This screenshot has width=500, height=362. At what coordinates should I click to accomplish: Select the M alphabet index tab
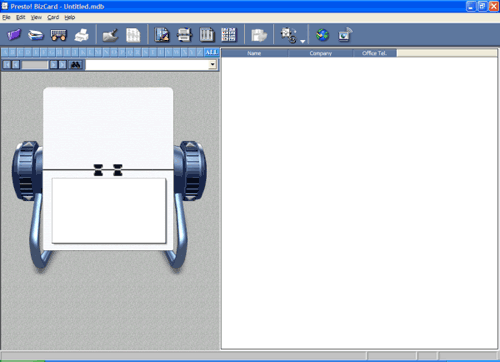(x=98, y=52)
